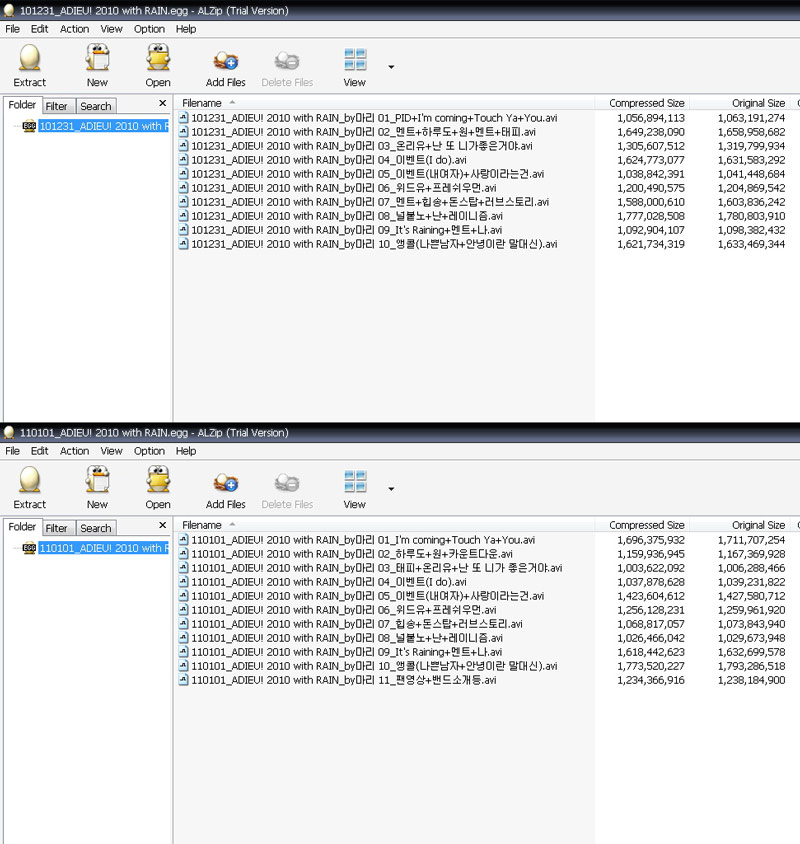Viewport: 800px width, 844px height.
Task: Click Add Files icon in 101231 window
Action: pos(226,61)
